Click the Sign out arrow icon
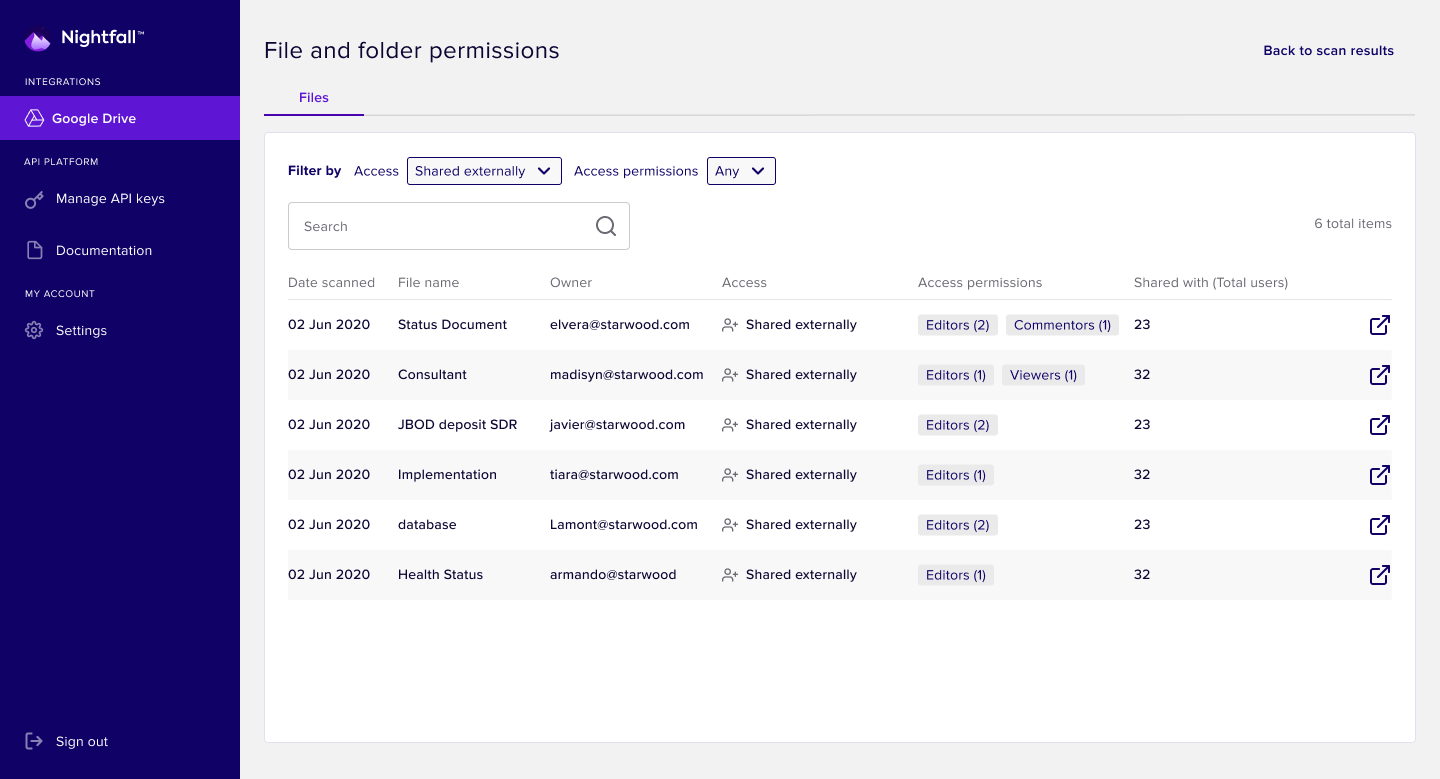1440x779 pixels. (34, 741)
